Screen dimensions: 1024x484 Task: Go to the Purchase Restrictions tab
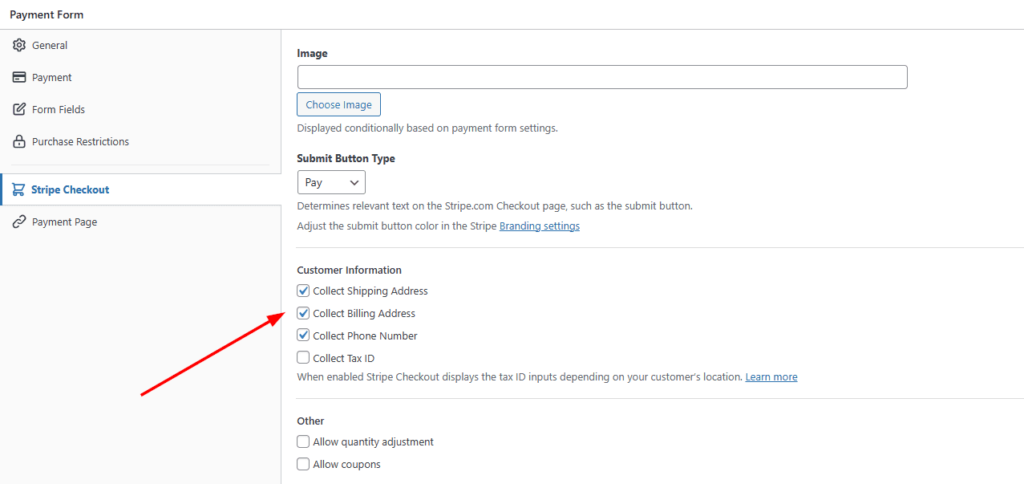pyautogui.click(x=80, y=141)
